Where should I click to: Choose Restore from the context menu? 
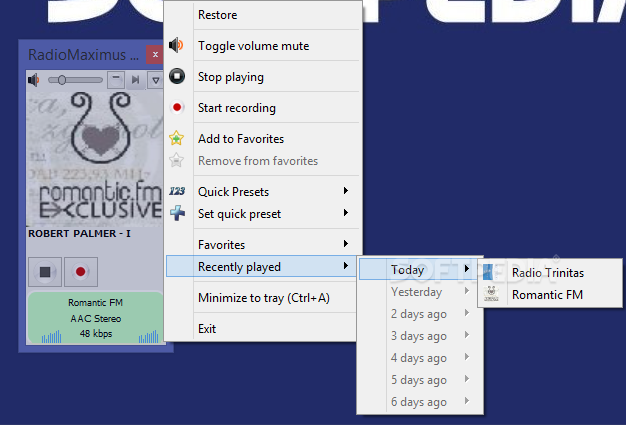pyautogui.click(x=263, y=15)
